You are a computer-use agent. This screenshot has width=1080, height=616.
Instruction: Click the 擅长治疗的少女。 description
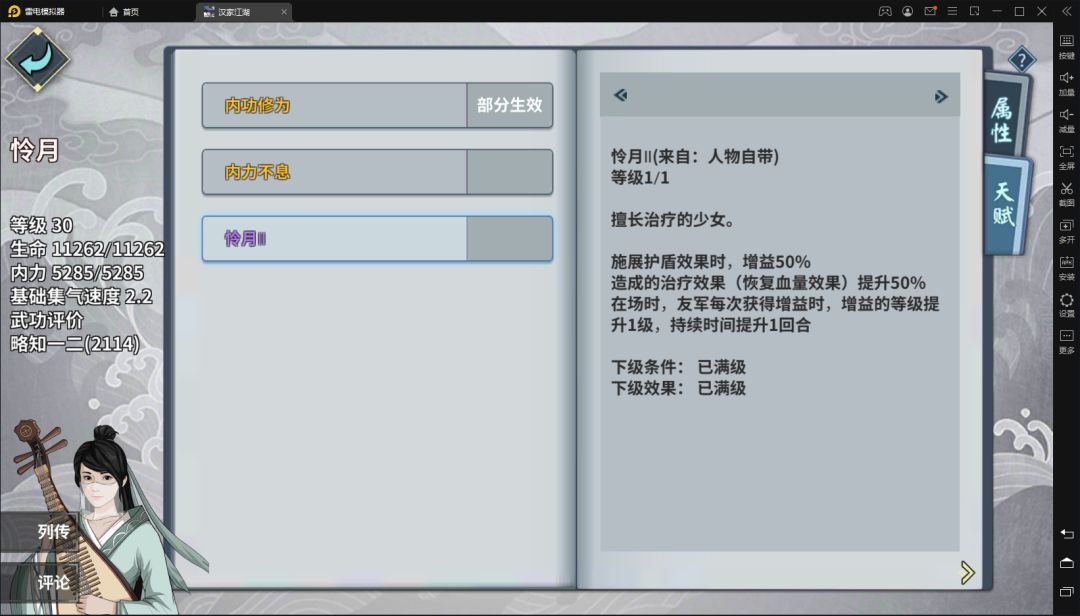point(674,220)
